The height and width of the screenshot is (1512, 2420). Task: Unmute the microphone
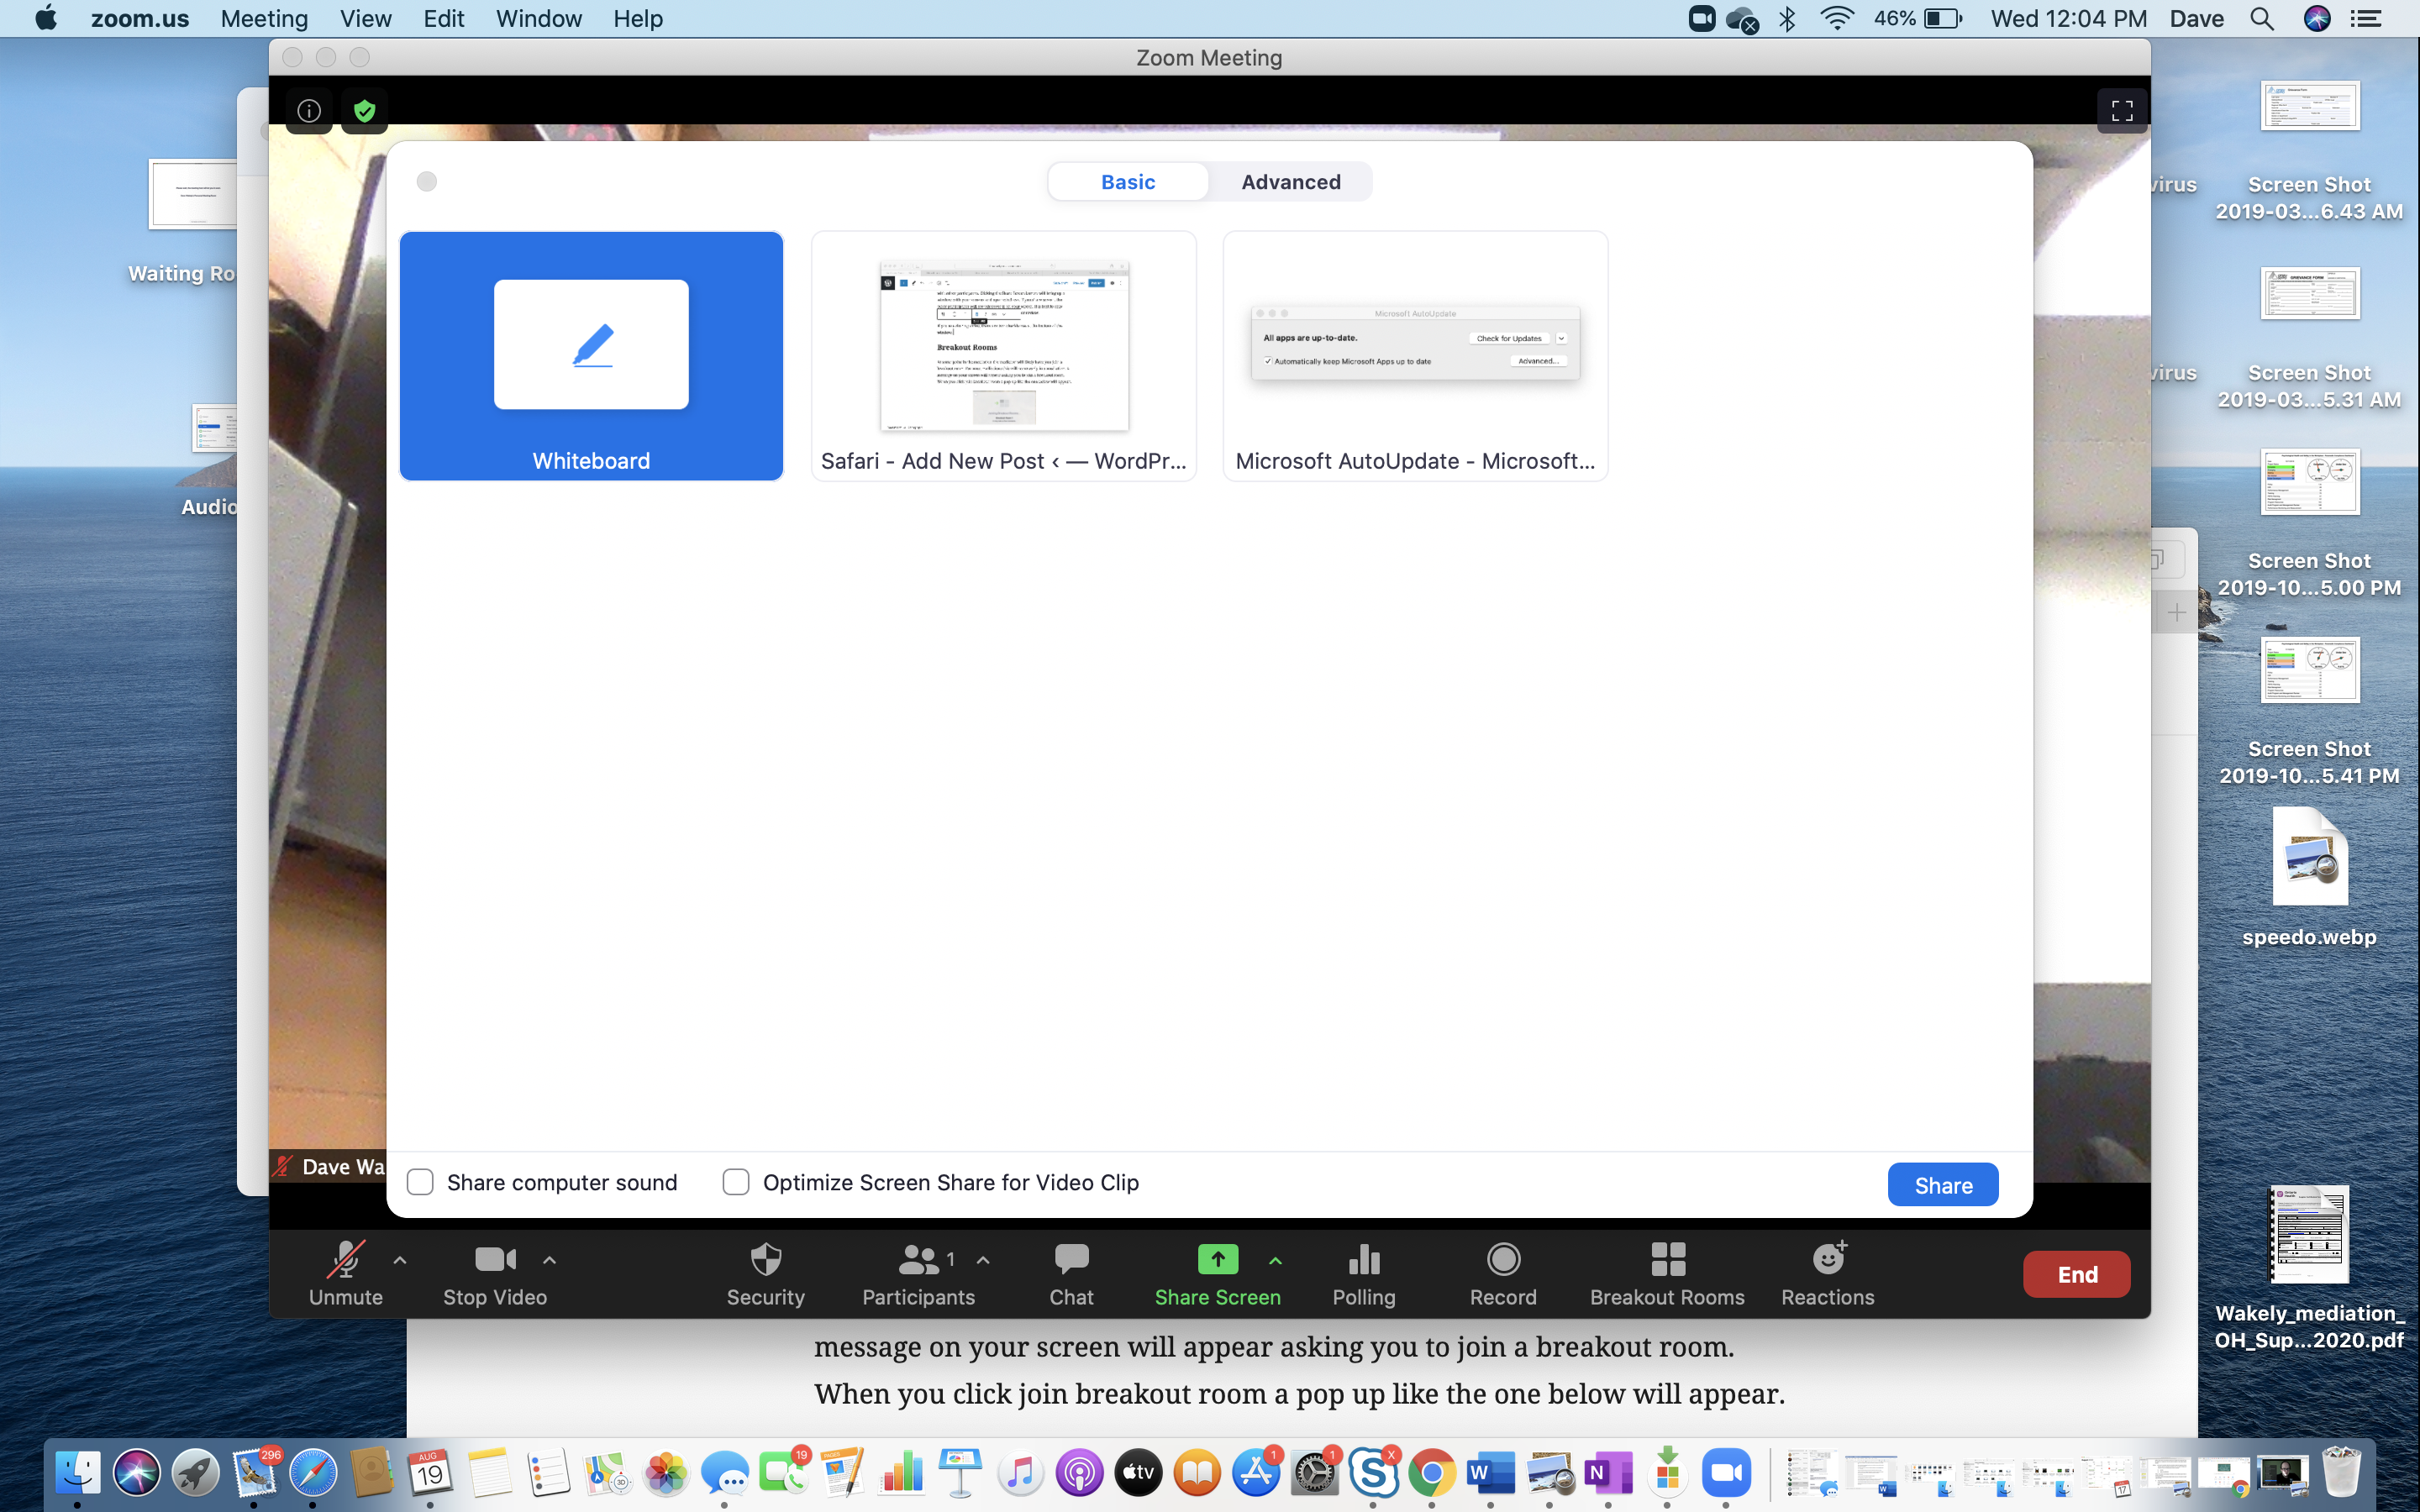coord(345,1262)
